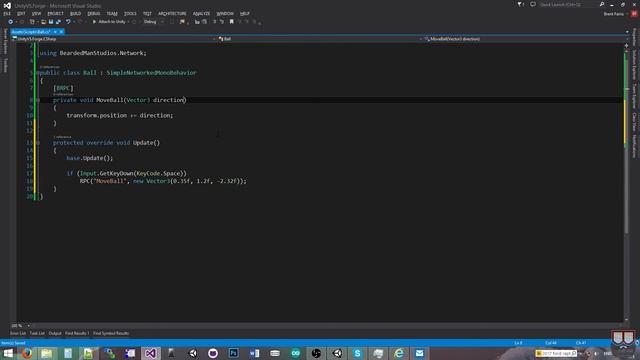640x360 pixels.
Task: Click the Undo toolbar icon
Action: click(68, 22)
